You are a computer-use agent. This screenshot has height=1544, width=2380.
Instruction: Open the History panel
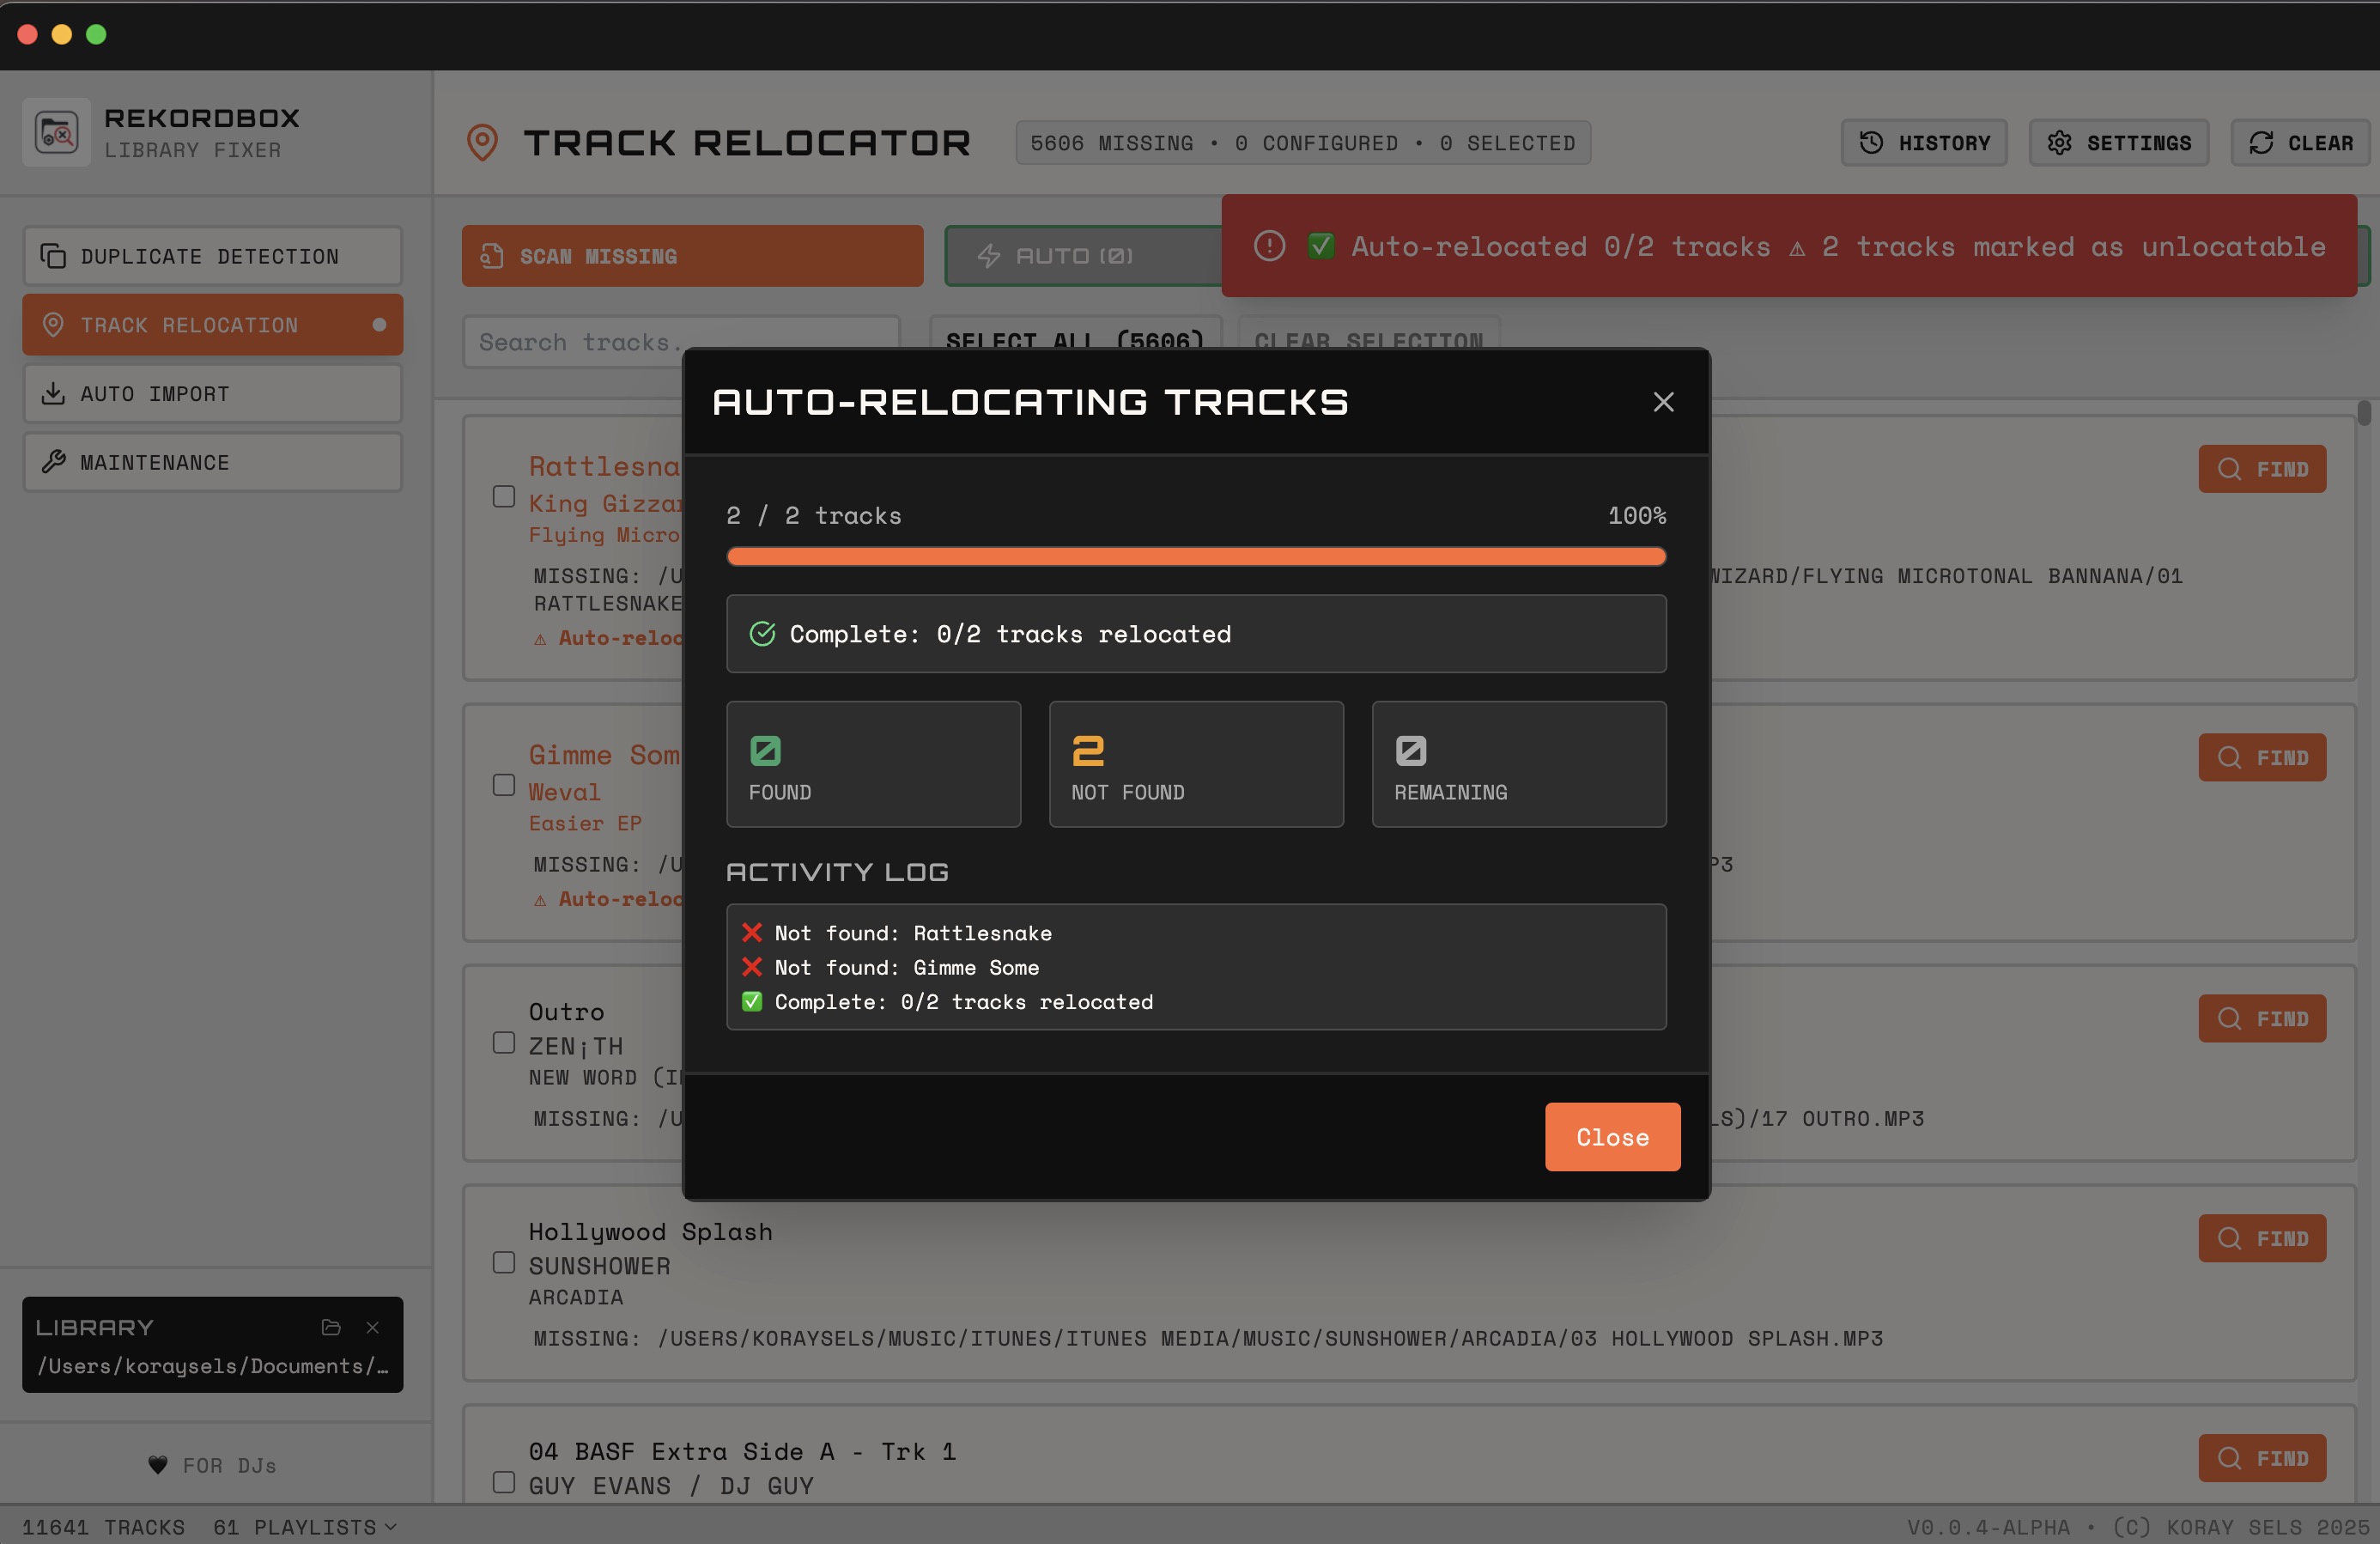click(1923, 143)
